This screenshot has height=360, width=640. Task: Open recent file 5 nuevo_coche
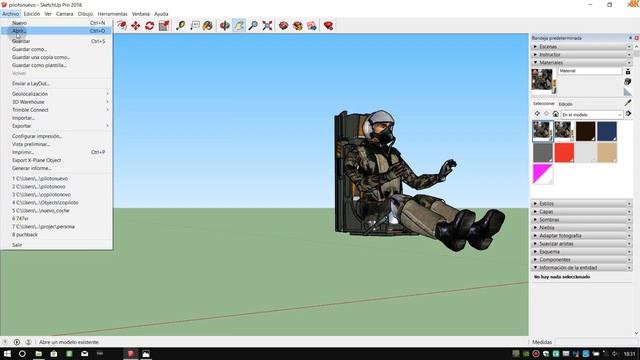(56, 211)
